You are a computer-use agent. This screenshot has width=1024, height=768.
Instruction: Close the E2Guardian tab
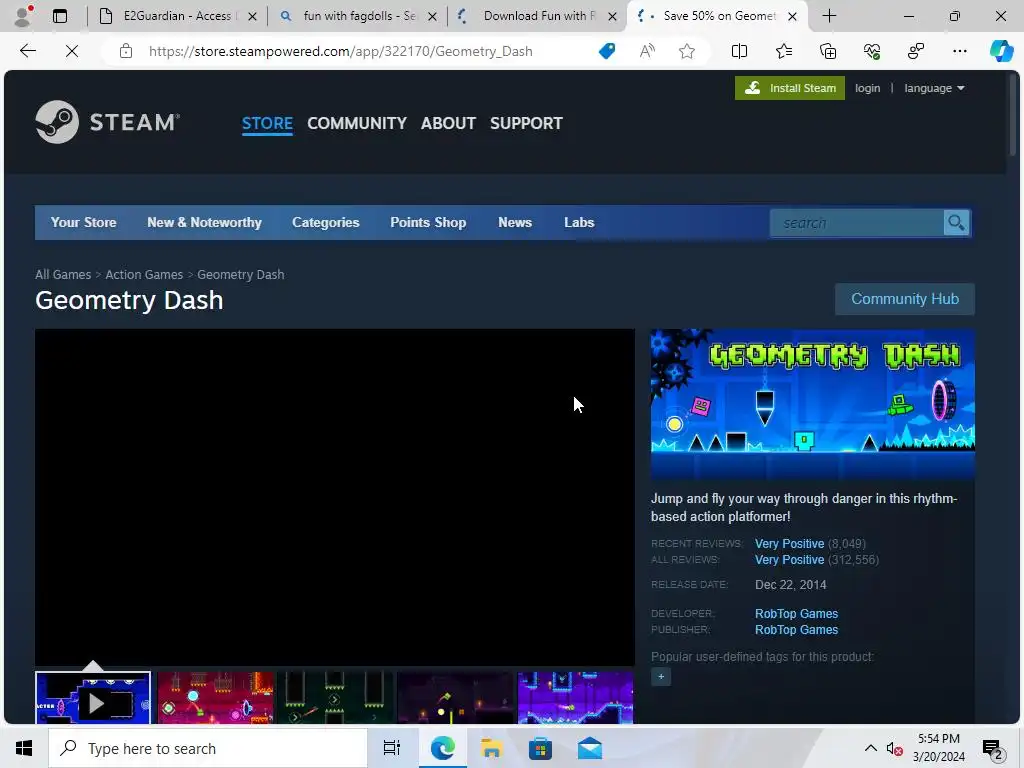(253, 16)
